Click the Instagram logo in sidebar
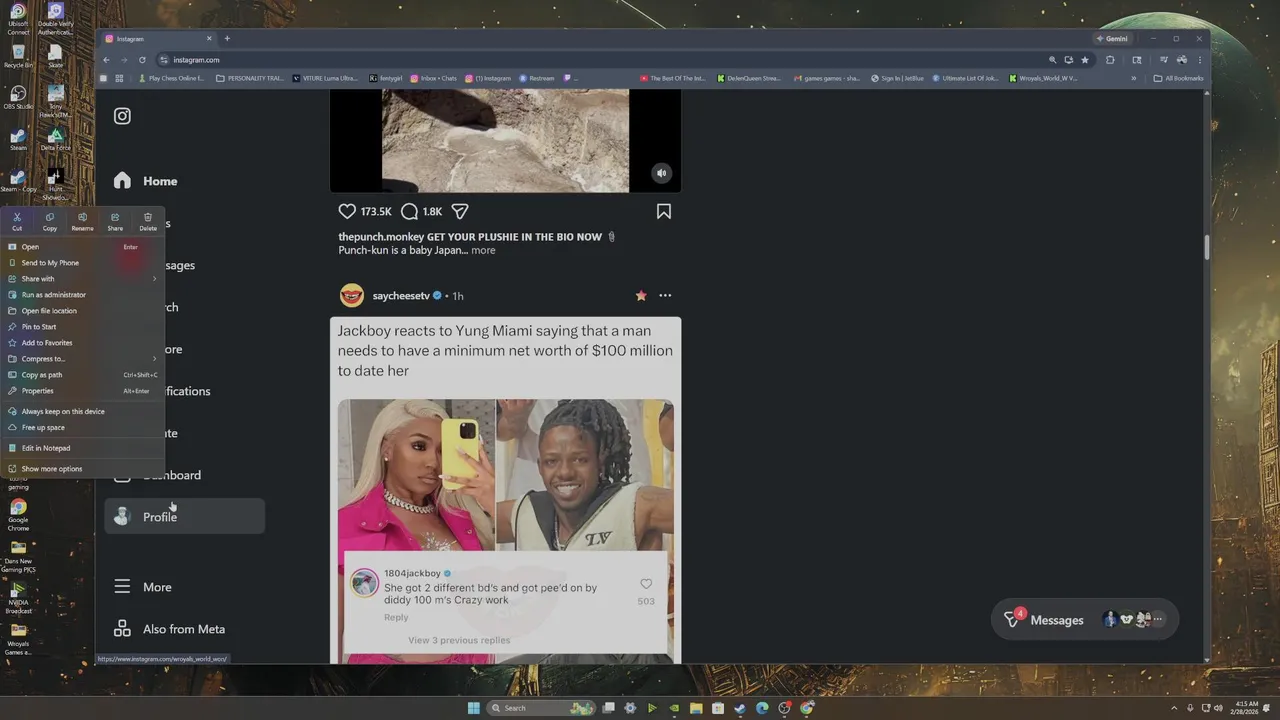 click(122, 116)
